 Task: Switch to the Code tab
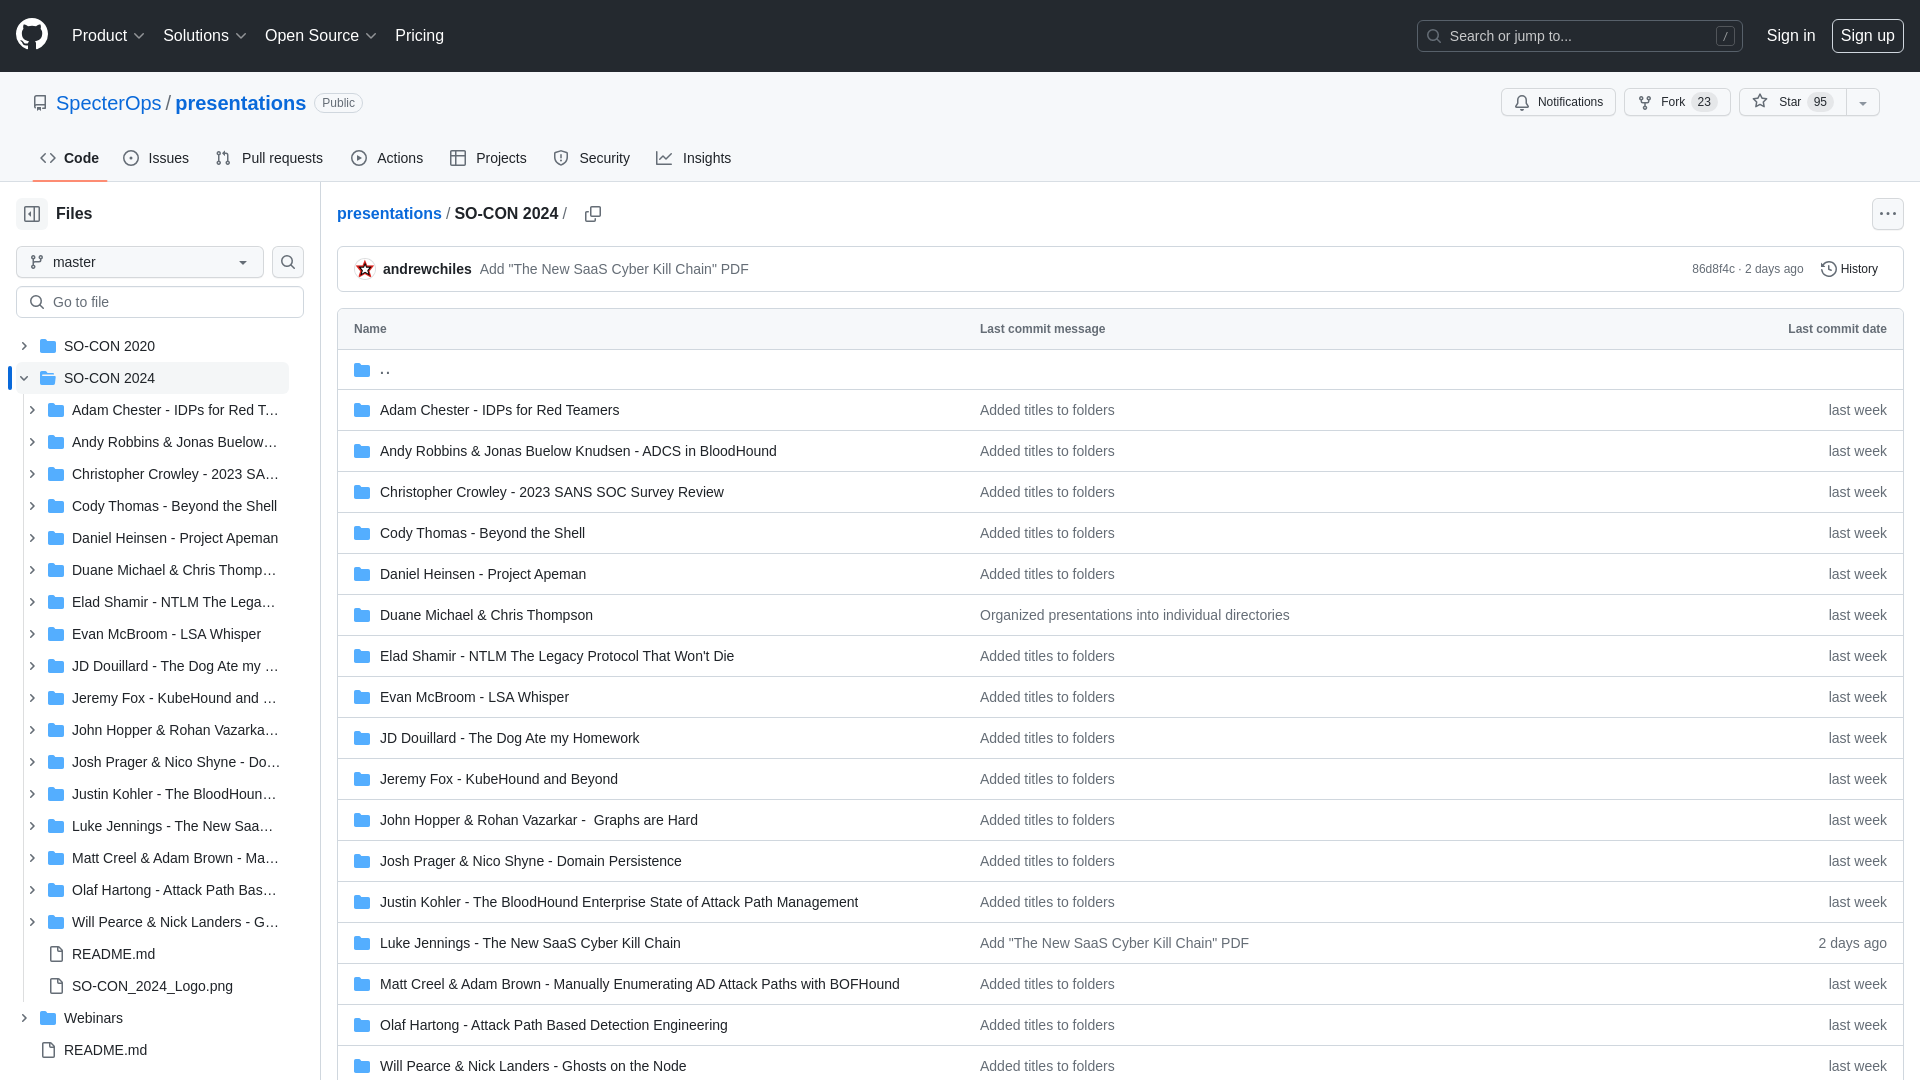tap(70, 158)
